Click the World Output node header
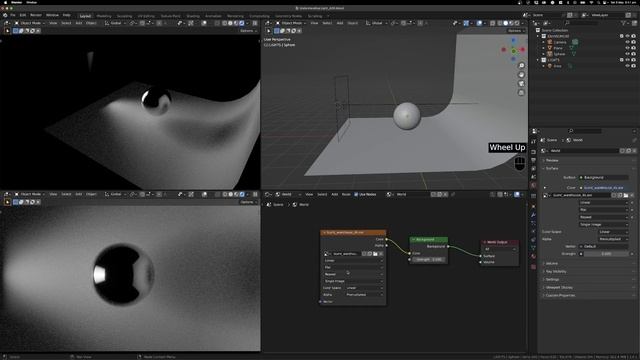This screenshot has height=360, width=640. click(500, 242)
